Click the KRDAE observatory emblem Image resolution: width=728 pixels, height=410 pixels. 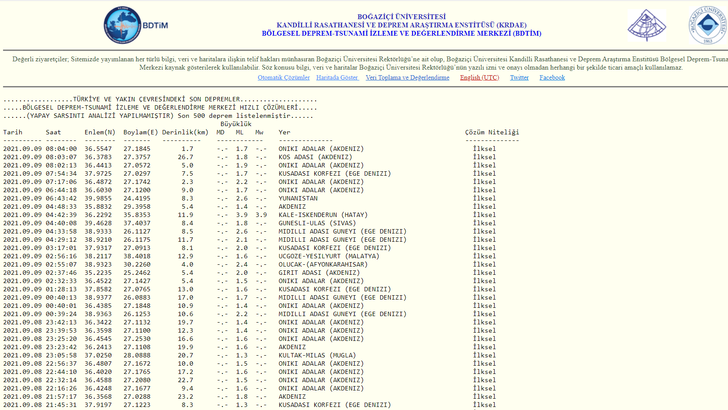[x=647, y=25]
